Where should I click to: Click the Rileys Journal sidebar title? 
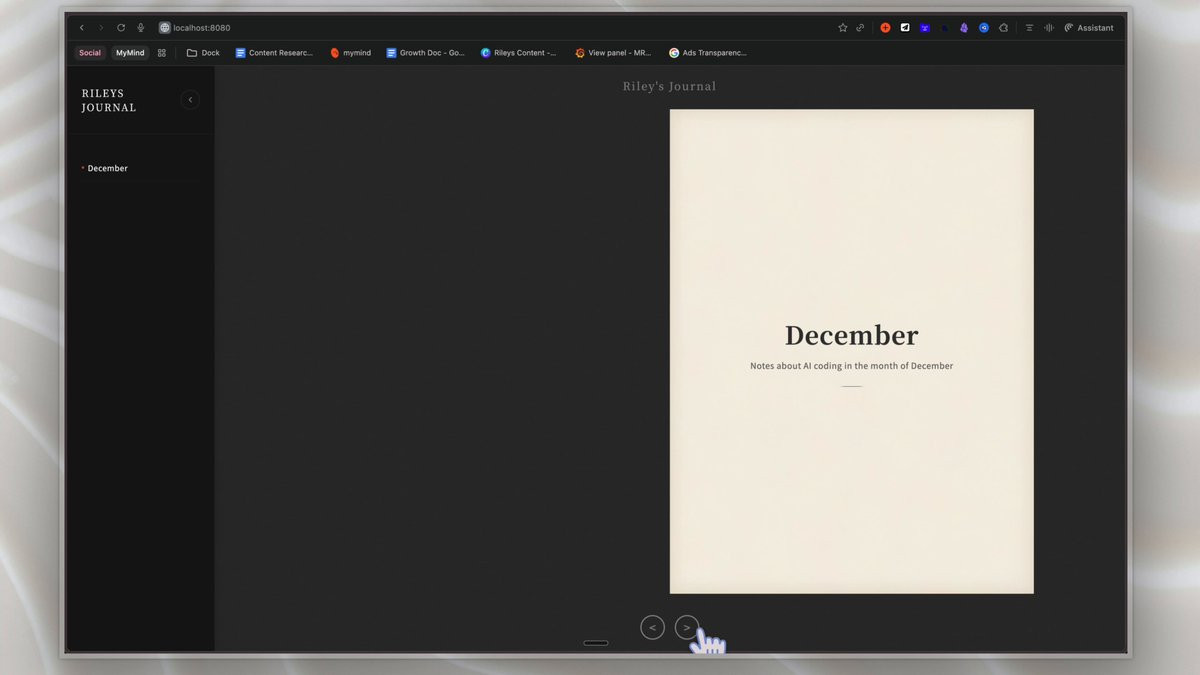pos(109,100)
